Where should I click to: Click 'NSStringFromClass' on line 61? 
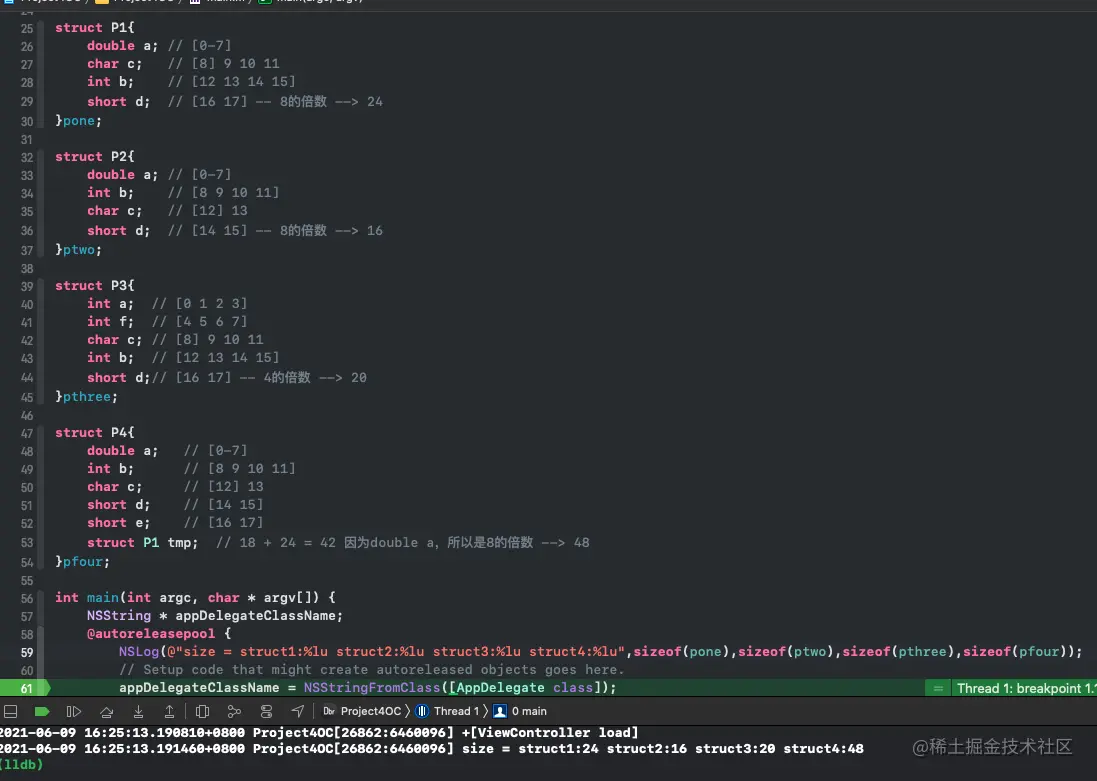(x=371, y=687)
